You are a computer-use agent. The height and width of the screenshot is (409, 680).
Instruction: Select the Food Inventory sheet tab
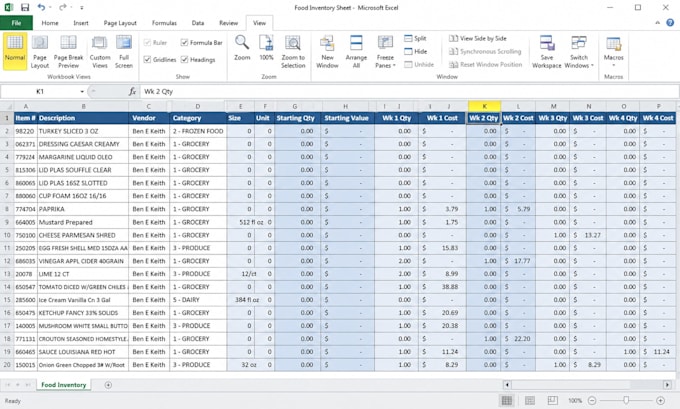64,385
